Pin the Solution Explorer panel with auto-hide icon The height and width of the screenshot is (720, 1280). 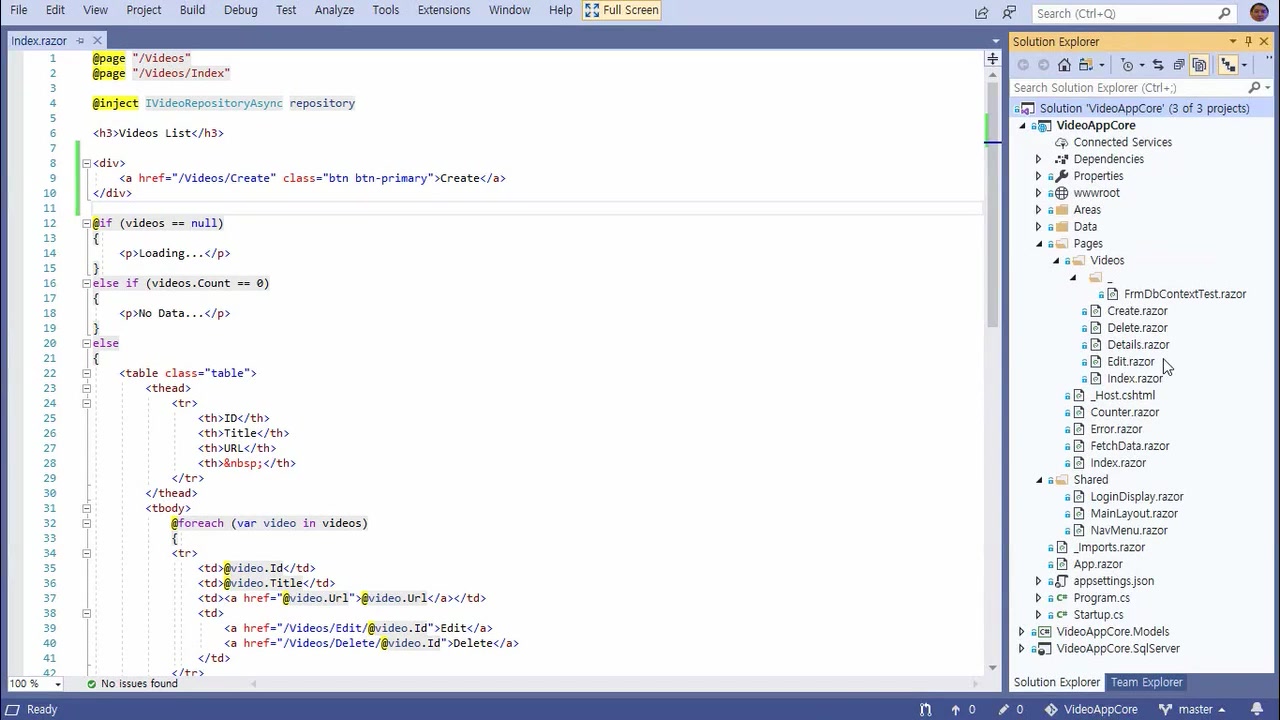(x=1248, y=41)
